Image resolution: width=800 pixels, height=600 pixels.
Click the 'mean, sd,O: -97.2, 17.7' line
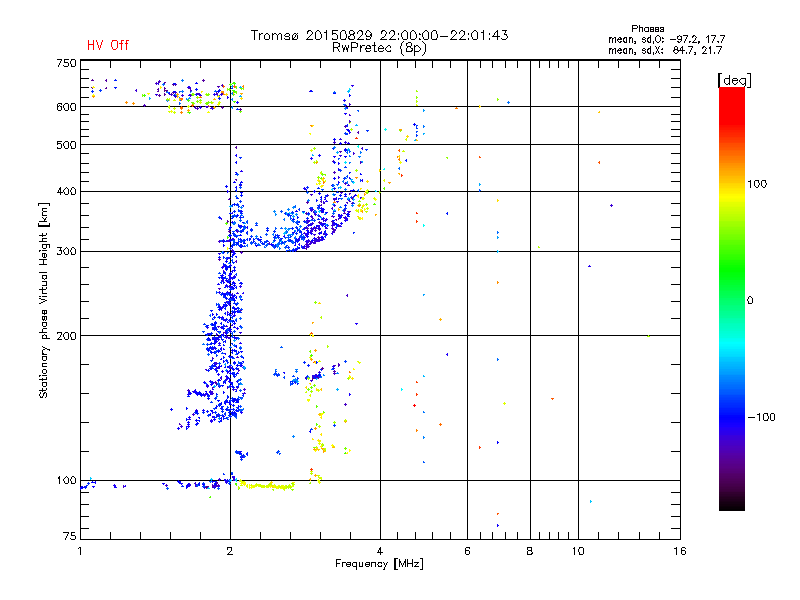(666, 39)
